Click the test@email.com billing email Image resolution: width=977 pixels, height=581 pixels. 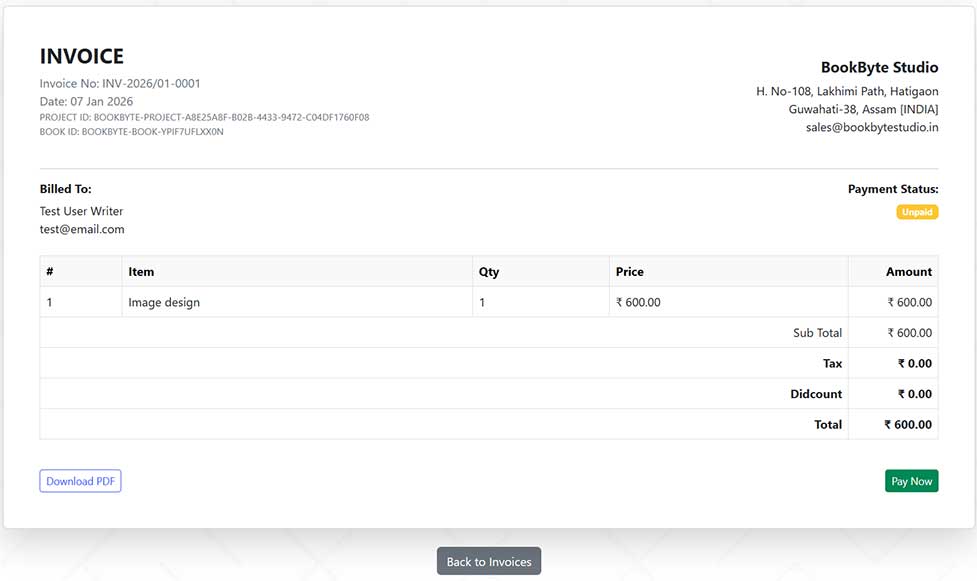pyautogui.click(x=82, y=229)
